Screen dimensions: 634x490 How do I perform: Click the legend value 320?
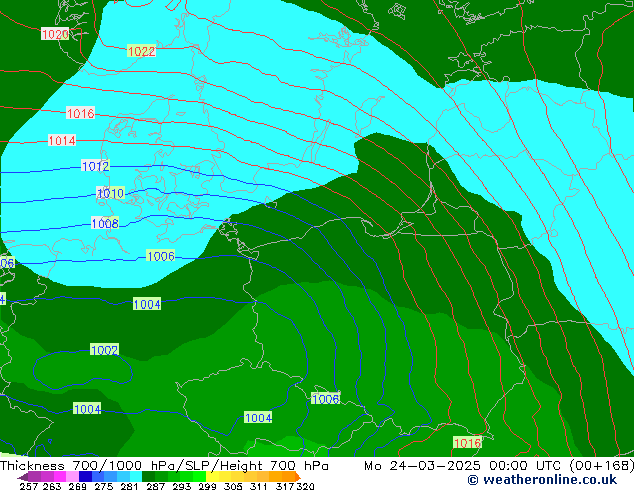tap(305, 486)
